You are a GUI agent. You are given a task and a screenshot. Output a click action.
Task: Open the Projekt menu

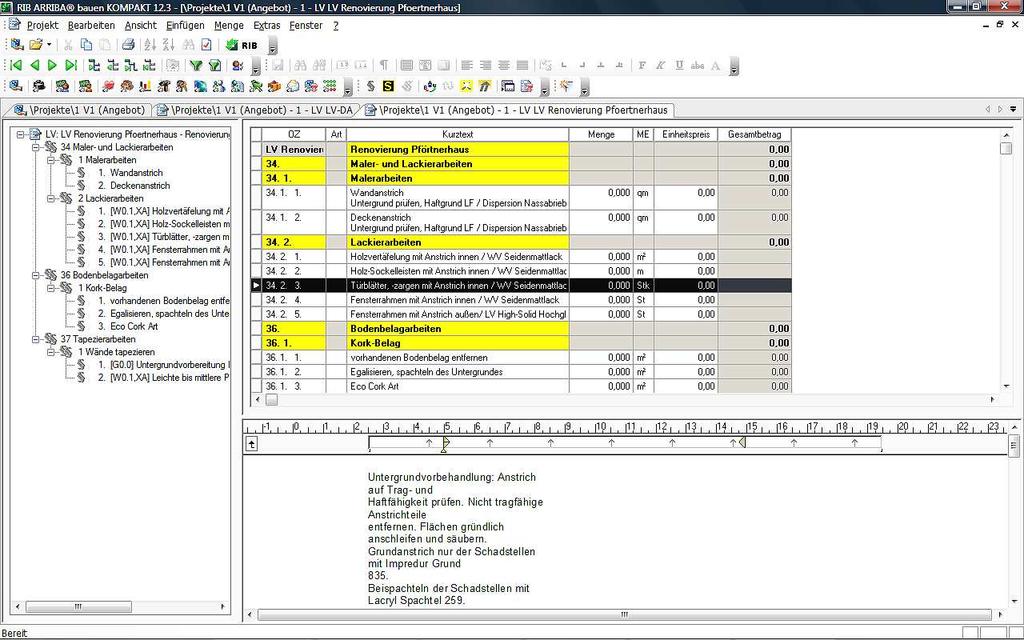click(42, 25)
